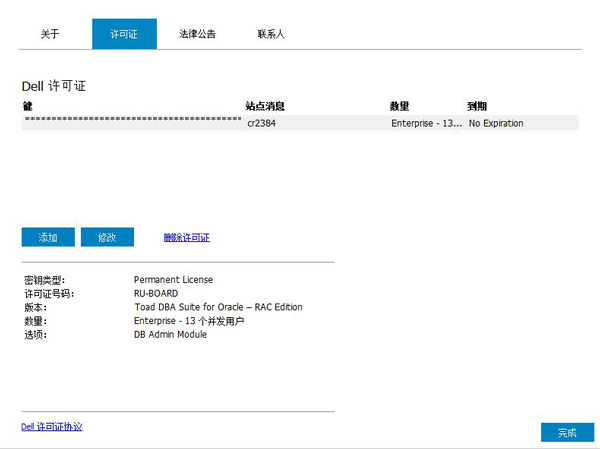600x449 pixels.
Task: Click the DB Admin Module option text
Action: pyautogui.click(x=170, y=335)
